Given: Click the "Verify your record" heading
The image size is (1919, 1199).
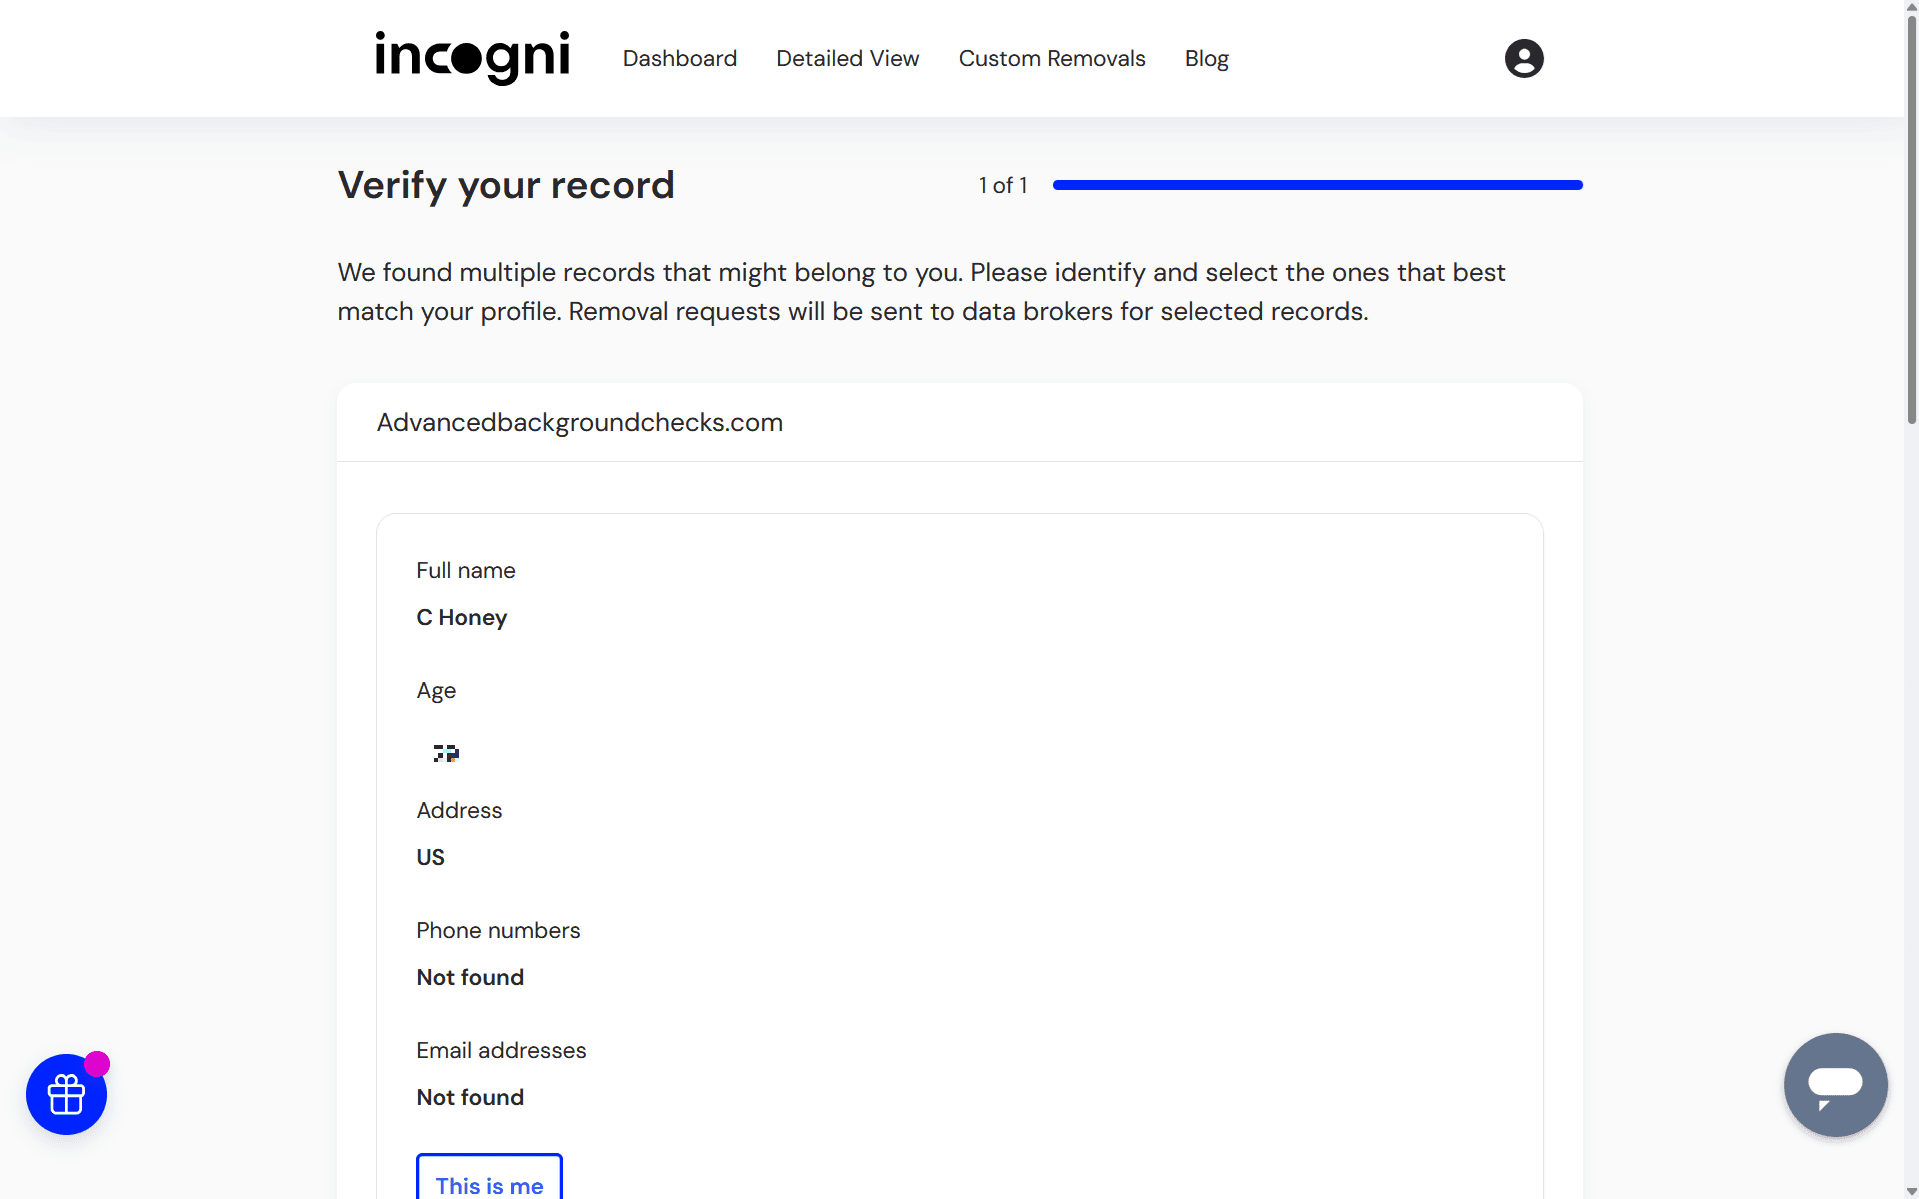Looking at the screenshot, I should click(505, 184).
